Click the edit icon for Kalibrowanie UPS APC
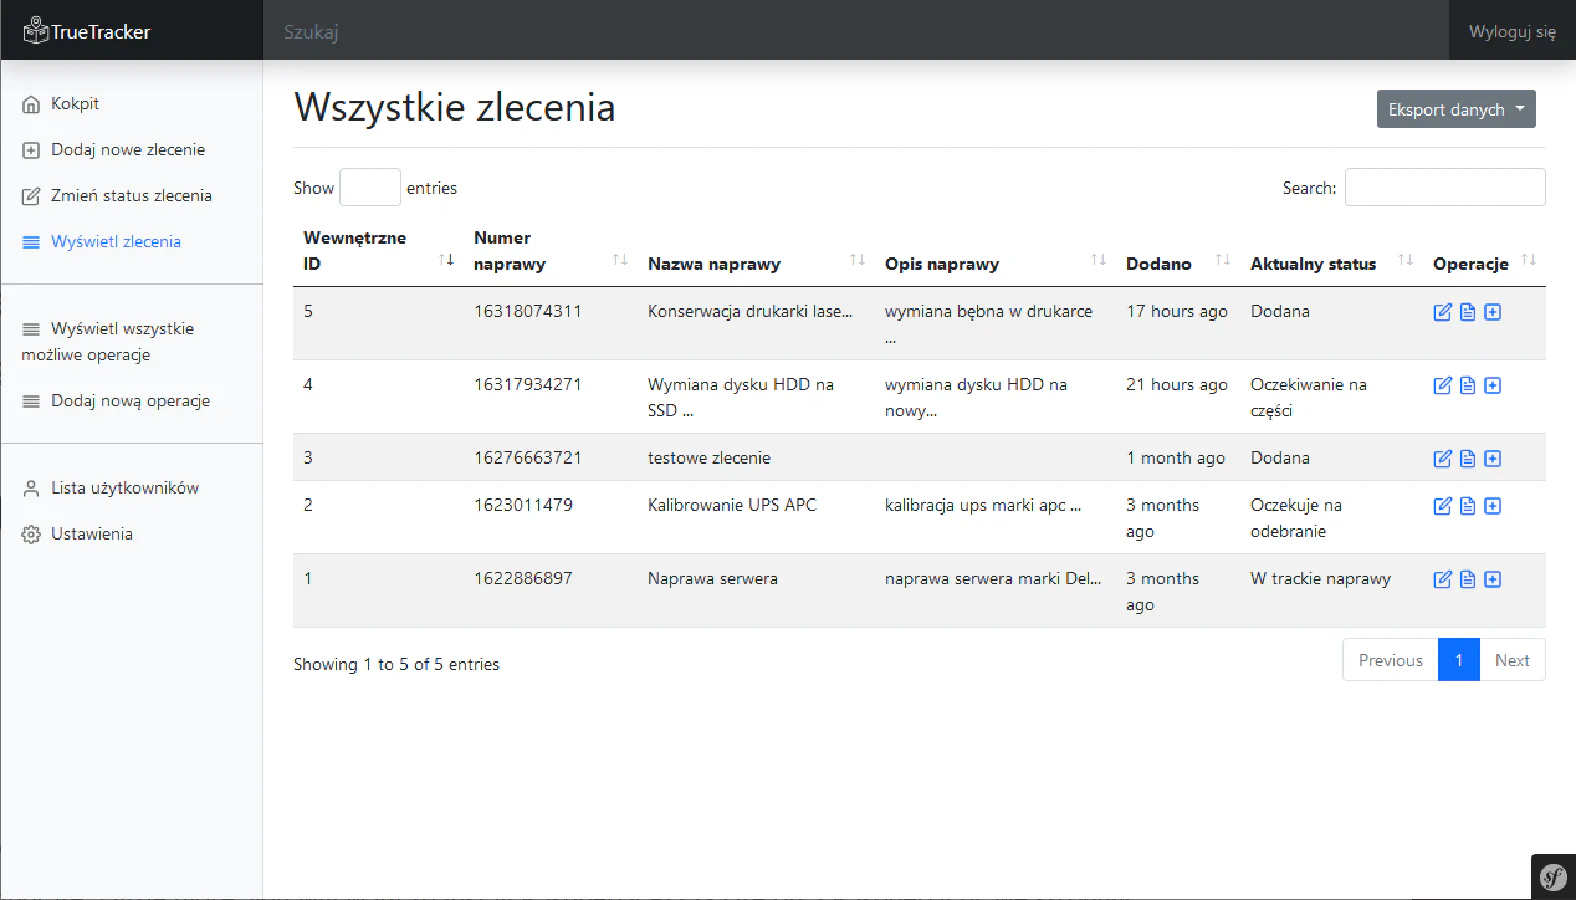The height and width of the screenshot is (900, 1576). point(1442,506)
